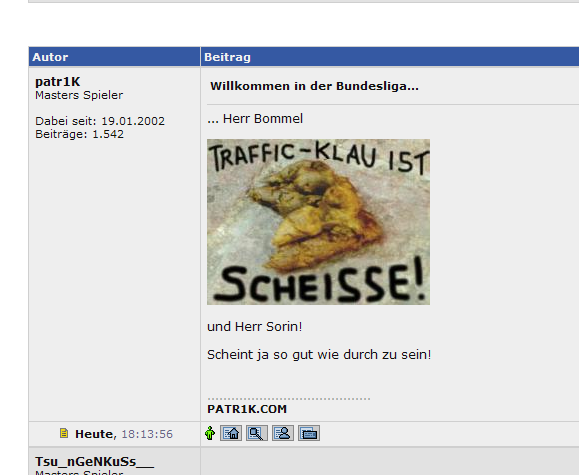Click the green online status figure icon
Viewport: 579px width, 475px height.
coord(210,433)
